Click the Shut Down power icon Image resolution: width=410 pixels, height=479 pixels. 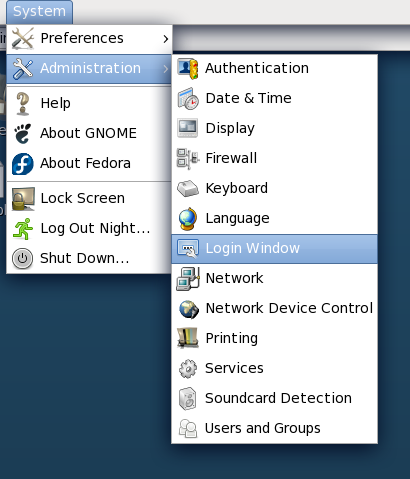coord(23,258)
